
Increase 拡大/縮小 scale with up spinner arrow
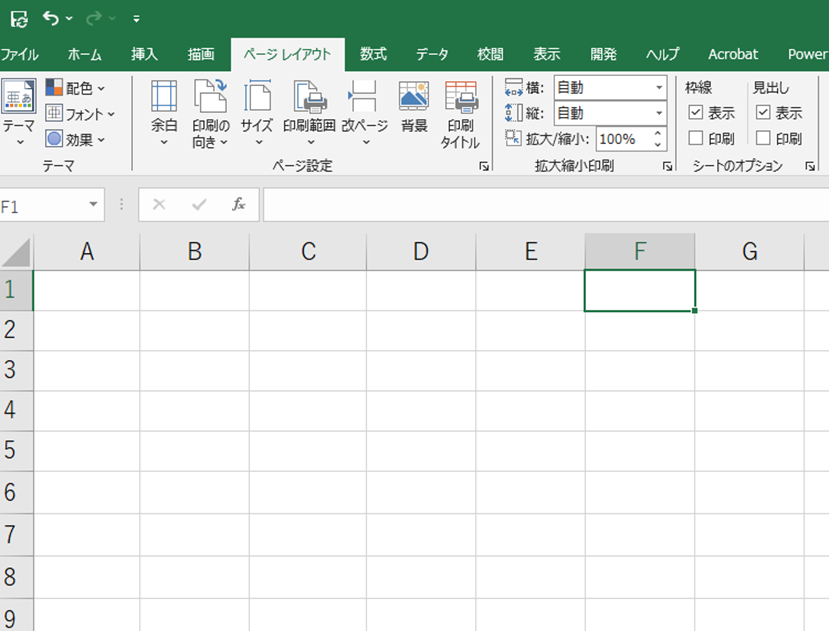[659, 134]
